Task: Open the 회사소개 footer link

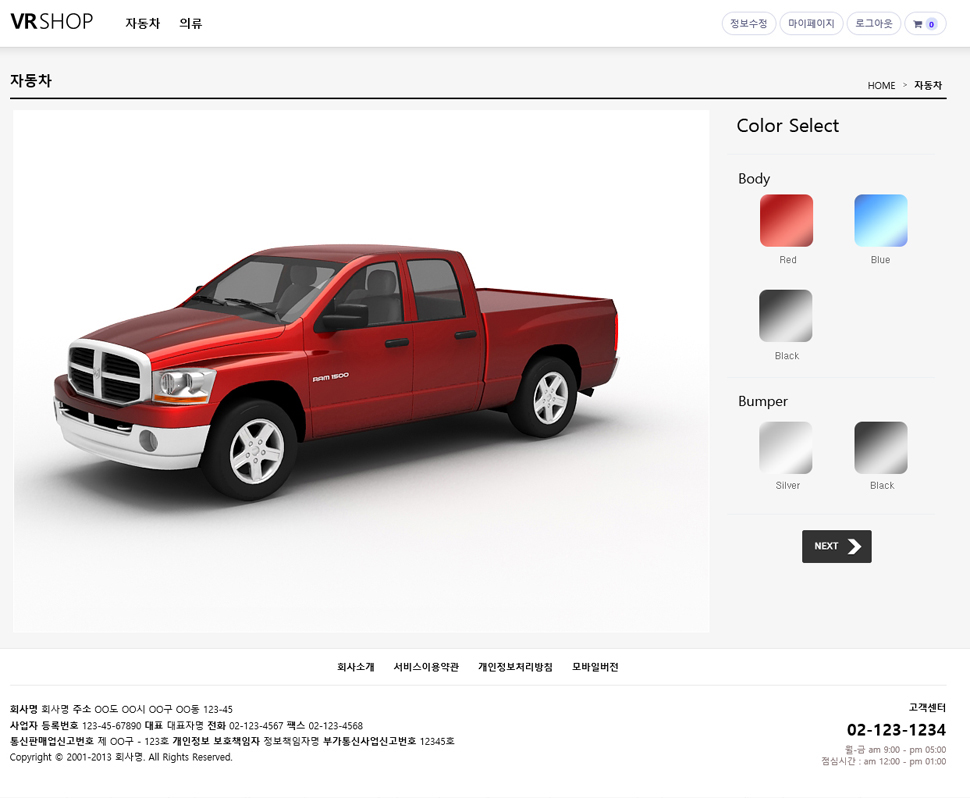Action: point(355,667)
